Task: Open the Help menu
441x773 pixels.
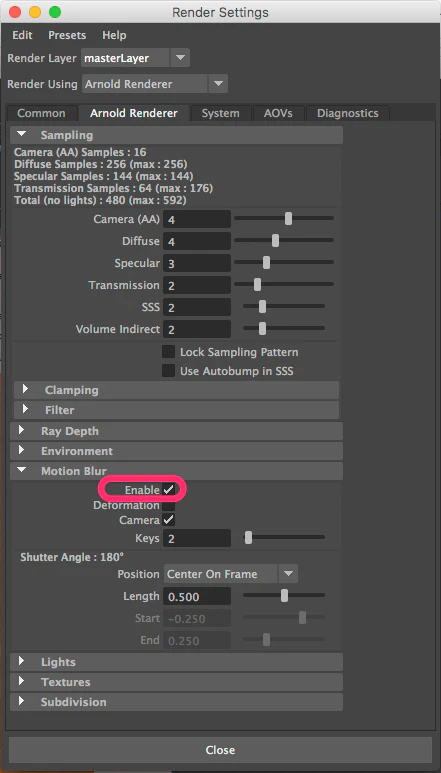Action: 114,35
